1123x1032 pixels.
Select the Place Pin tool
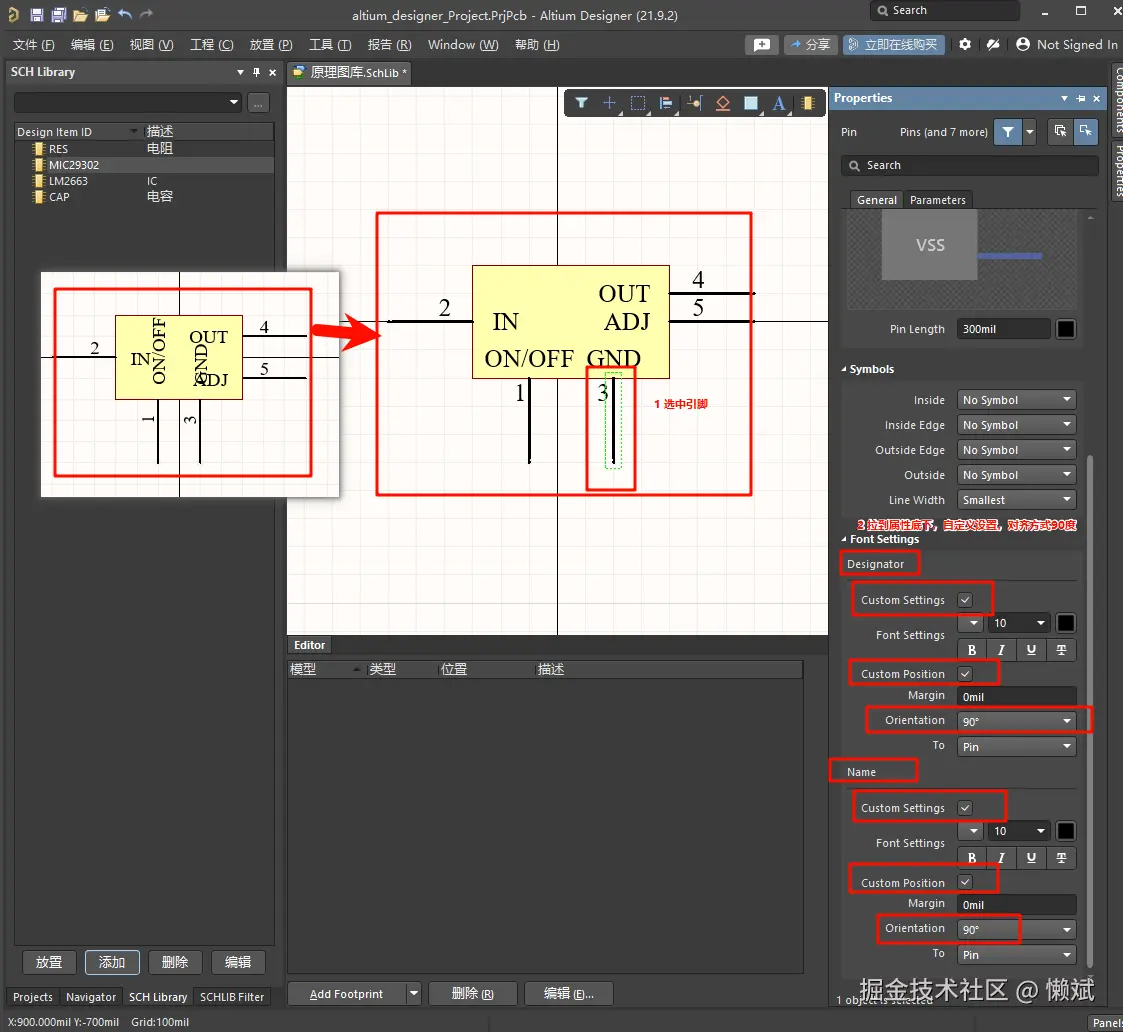pyautogui.click(x=694, y=103)
